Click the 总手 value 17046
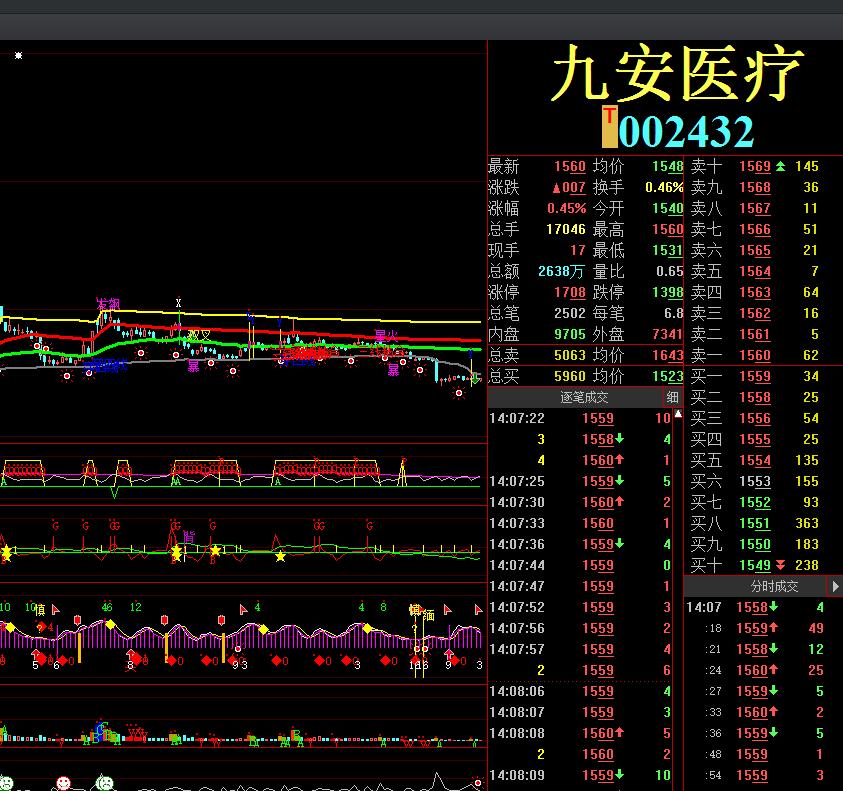The width and height of the screenshot is (843, 791). [566, 230]
